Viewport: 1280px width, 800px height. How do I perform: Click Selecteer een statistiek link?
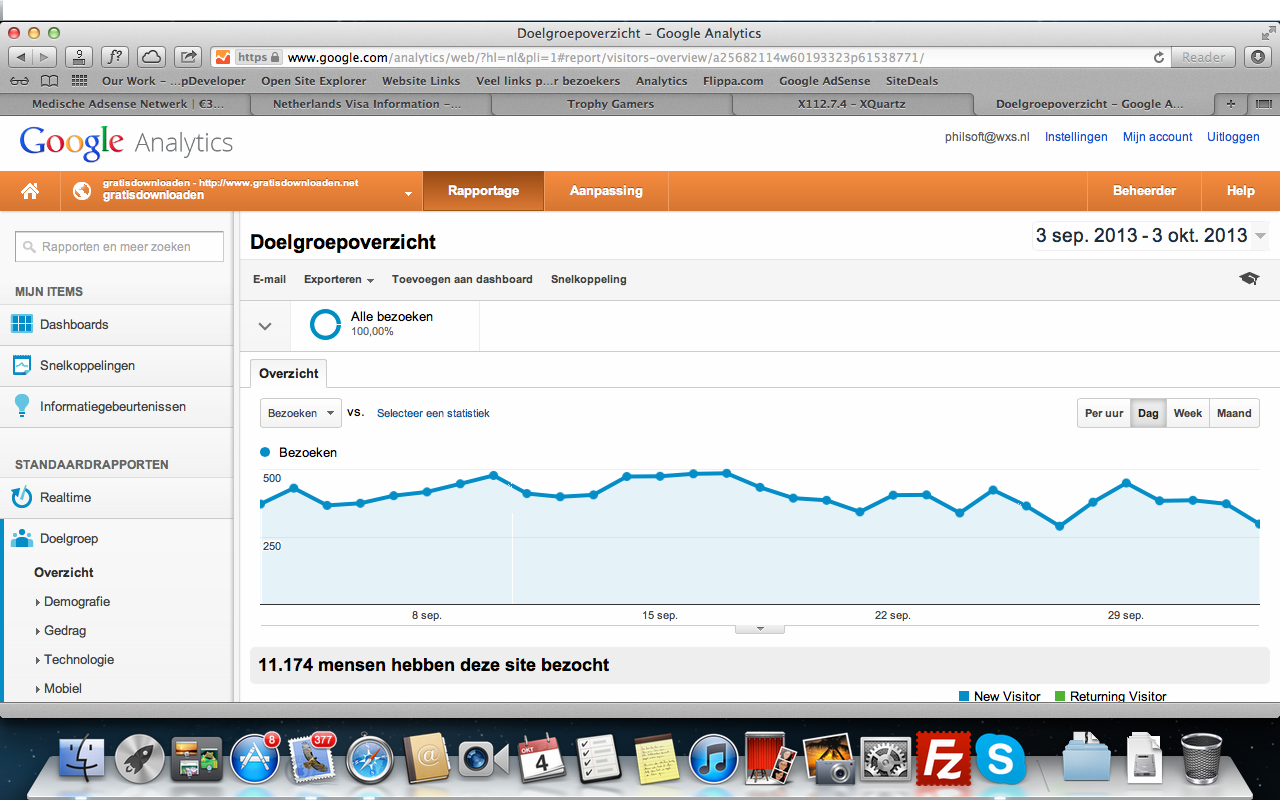click(x=433, y=413)
